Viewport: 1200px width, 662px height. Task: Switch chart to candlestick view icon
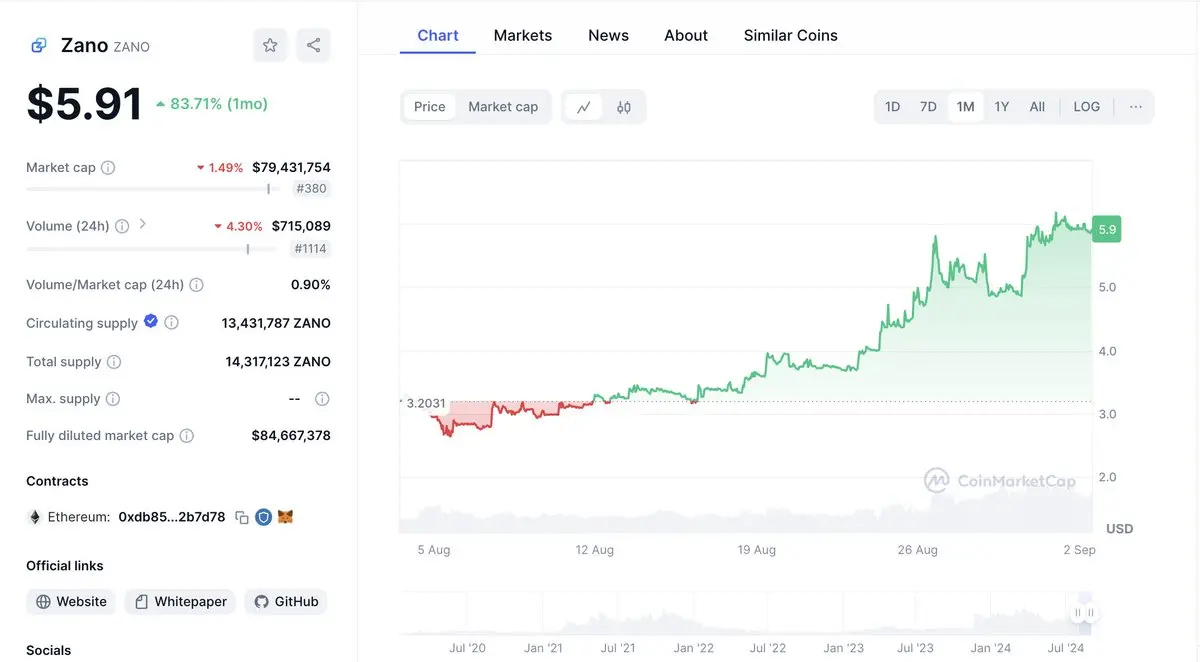point(624,107)
